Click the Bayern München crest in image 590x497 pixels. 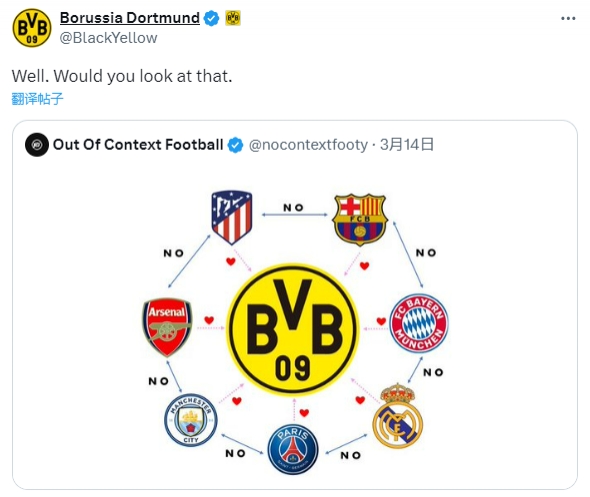click(x=419, y=323)
